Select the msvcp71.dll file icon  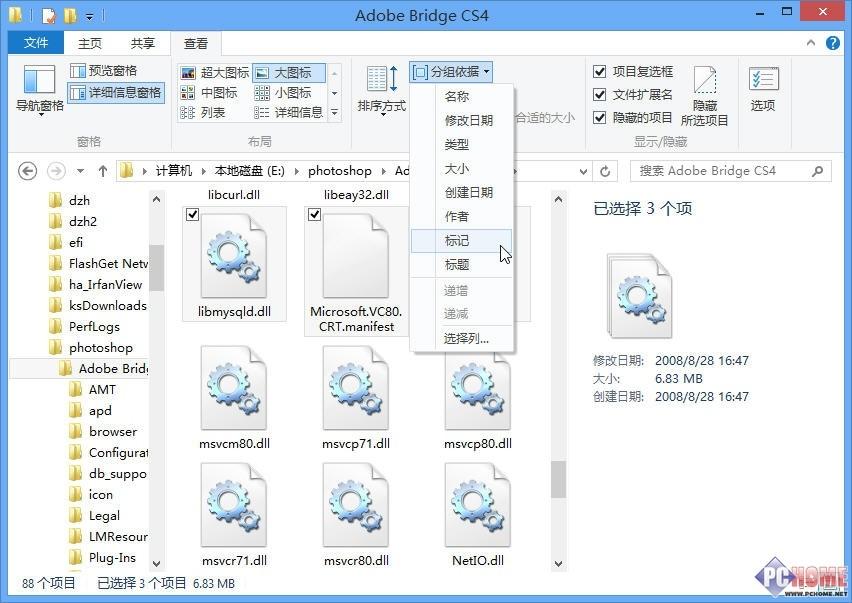[356, 388]
